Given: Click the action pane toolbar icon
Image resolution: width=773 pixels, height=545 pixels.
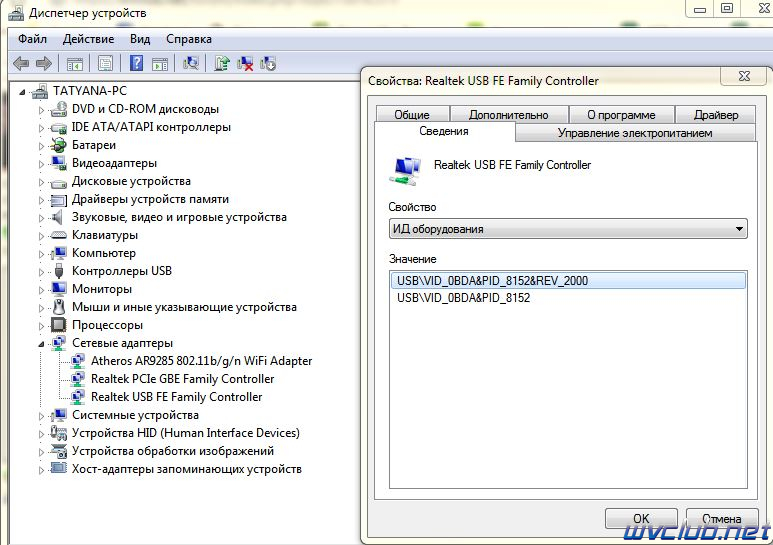Looking at the screenshot, I should (x=160, y=64).
